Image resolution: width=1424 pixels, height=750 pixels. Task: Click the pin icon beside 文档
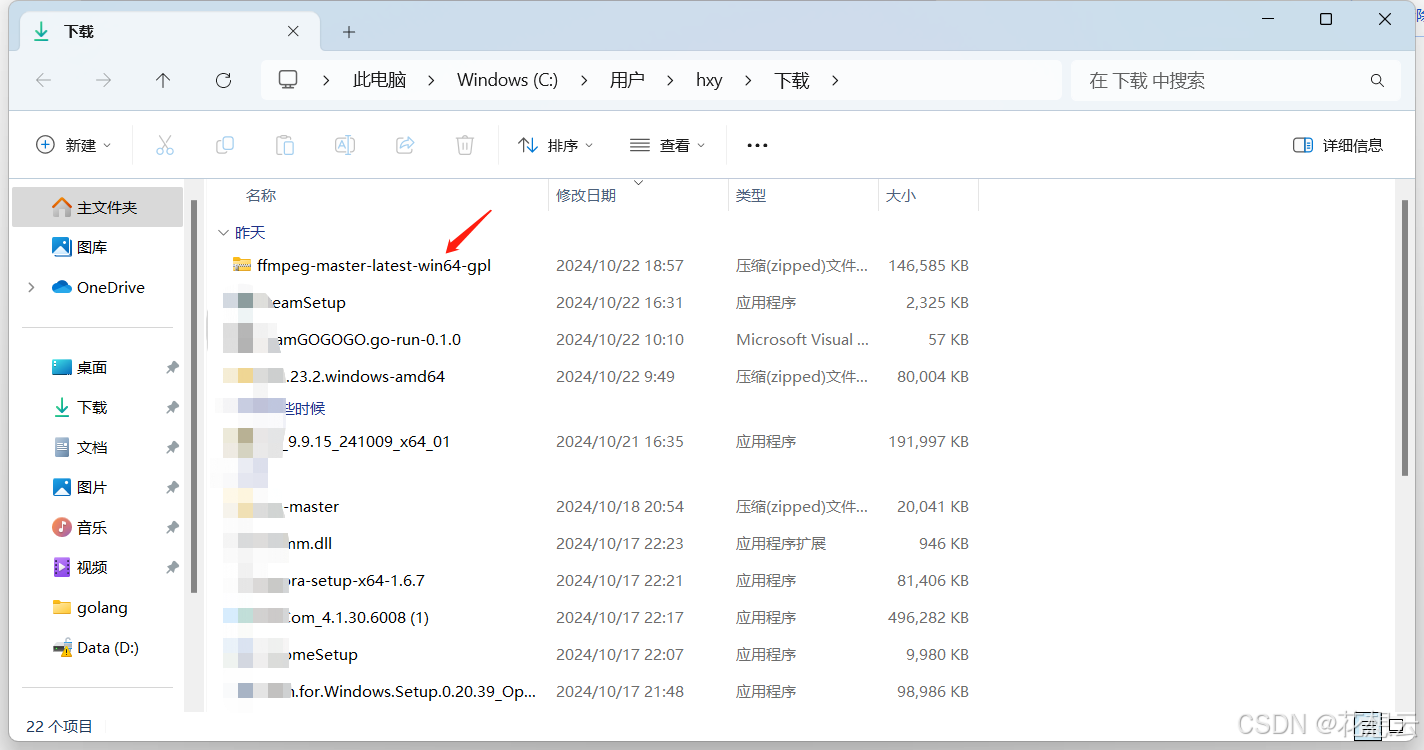(x=172, y=447)
